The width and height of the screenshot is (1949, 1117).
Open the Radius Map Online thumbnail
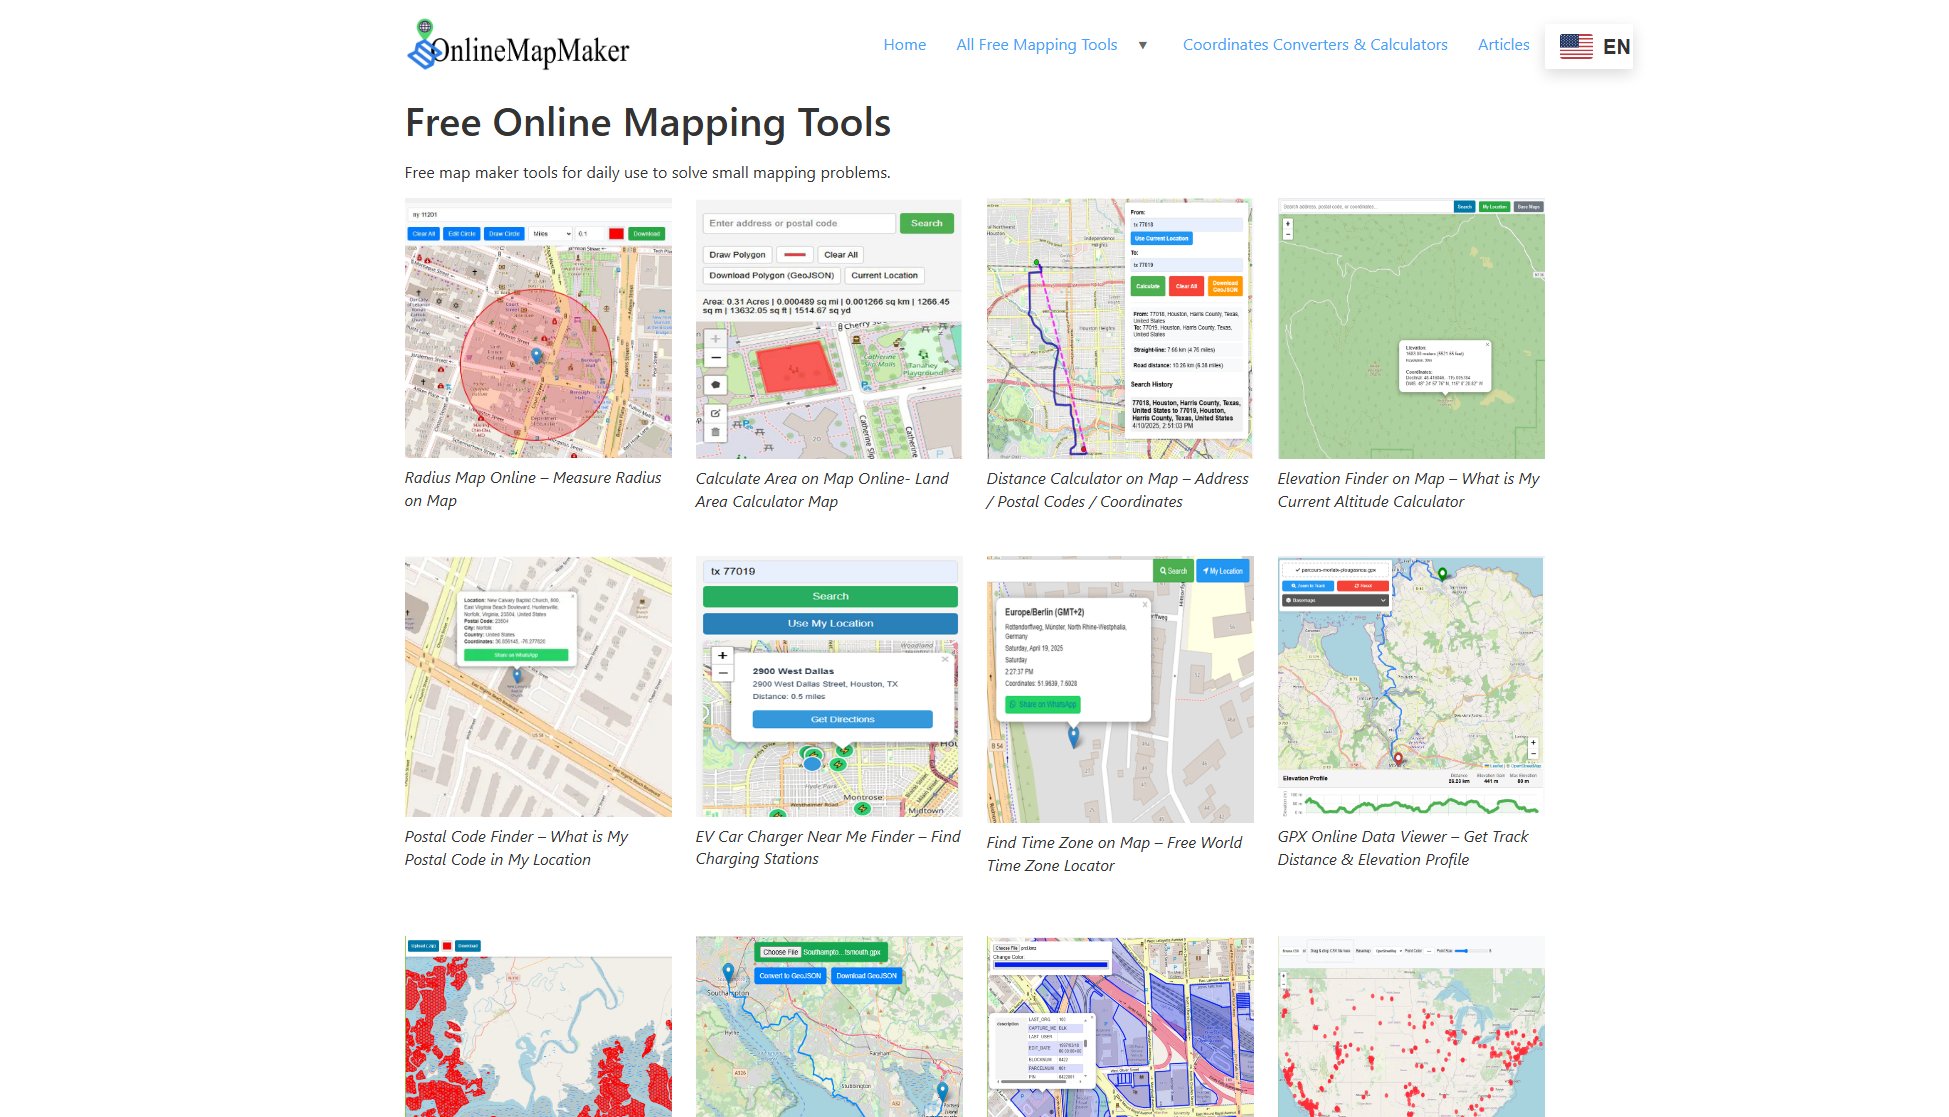[x=538, y=328]
